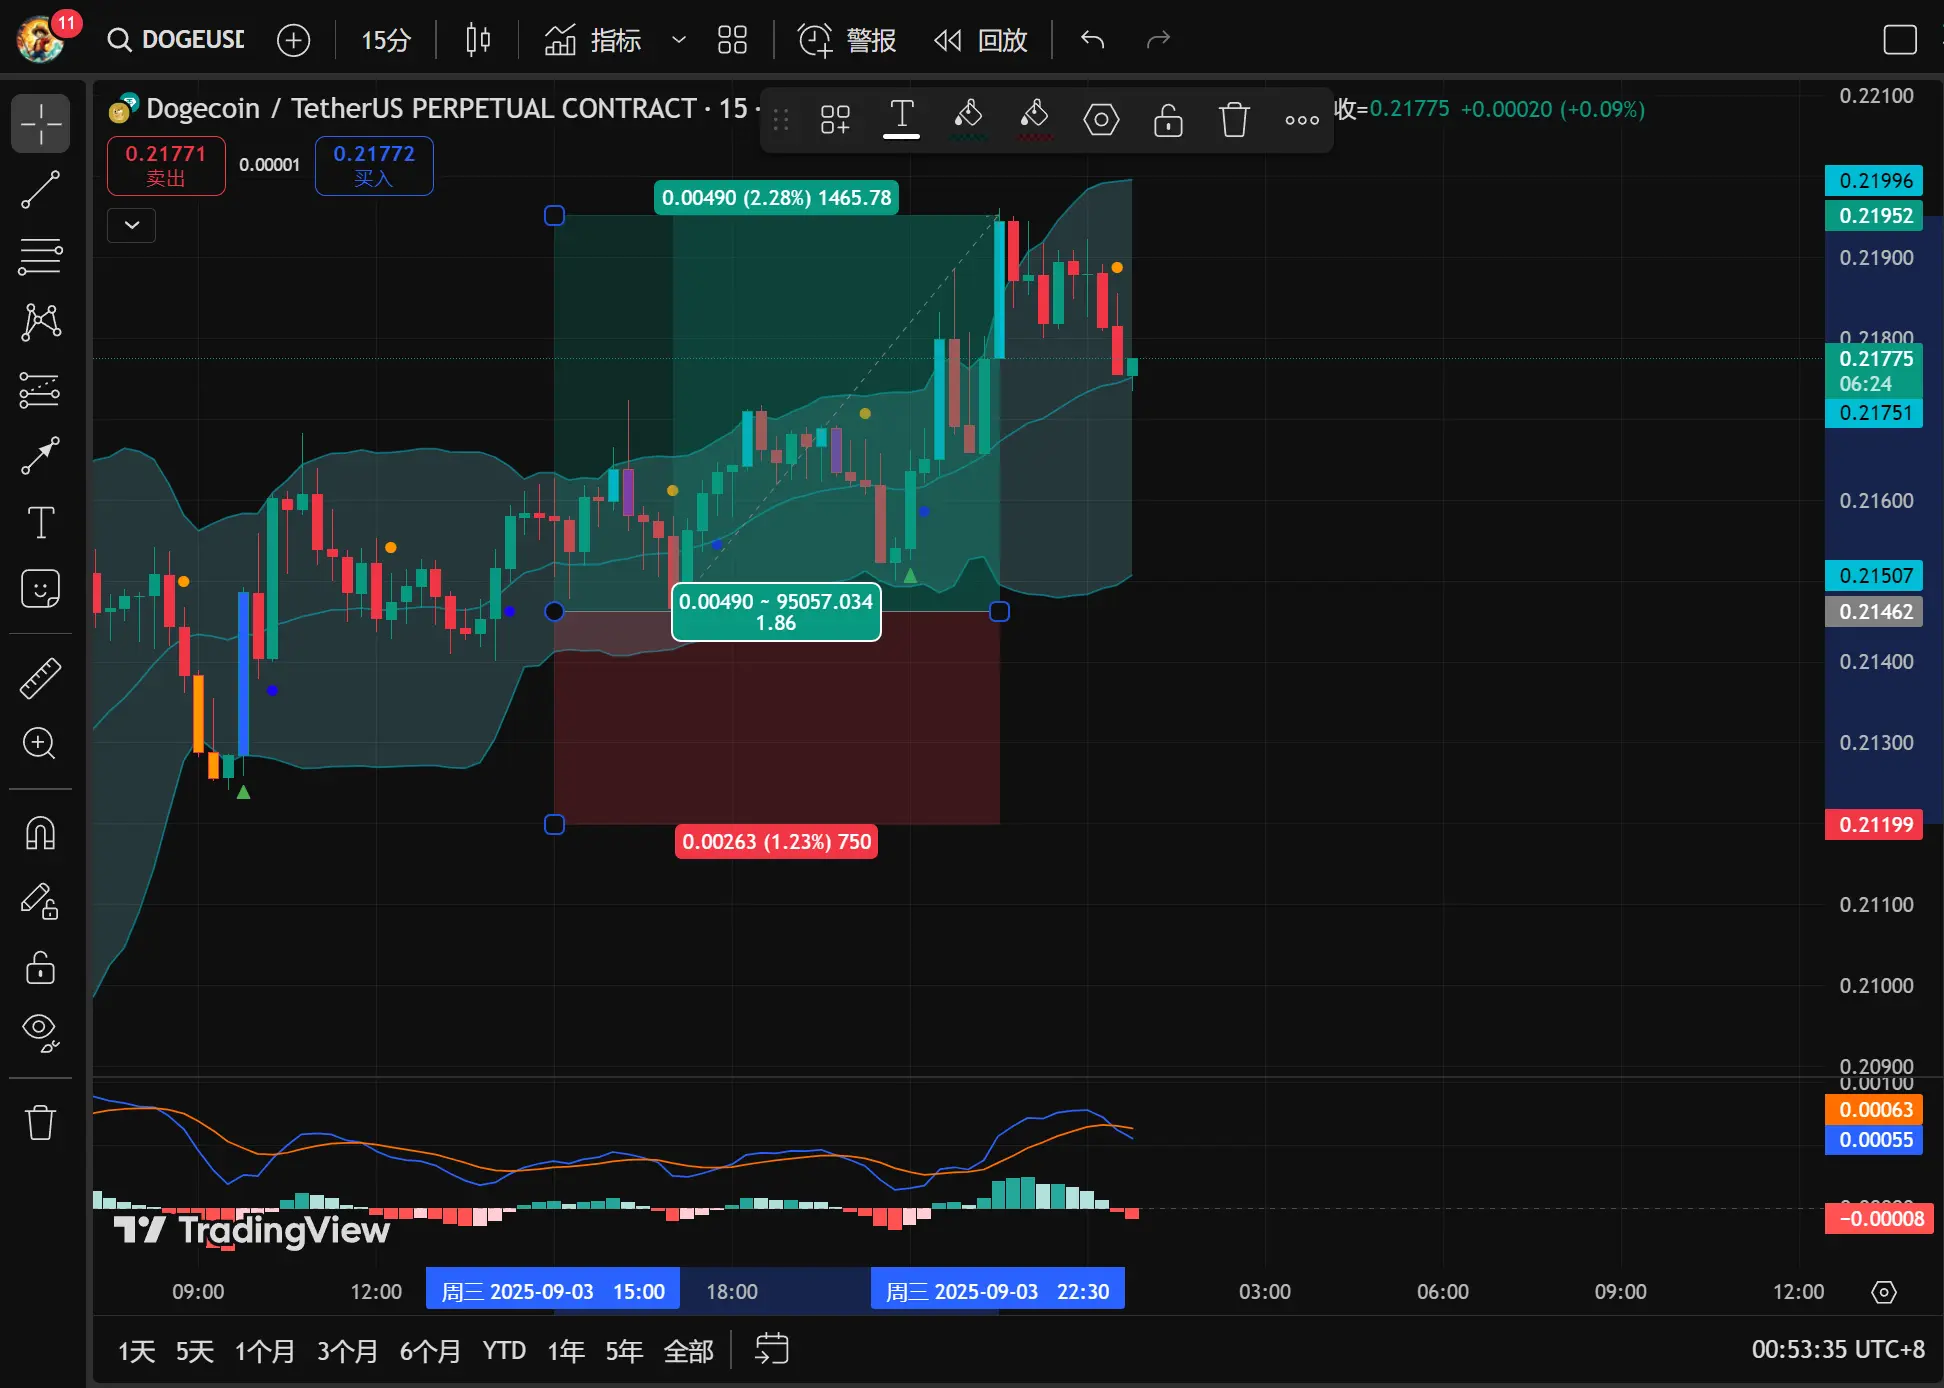The width and height of the screenshot is (1944, 1388).
Task: Change stop zone fill color (red)
Action: pyautogui.click(x=1034, y=120)
